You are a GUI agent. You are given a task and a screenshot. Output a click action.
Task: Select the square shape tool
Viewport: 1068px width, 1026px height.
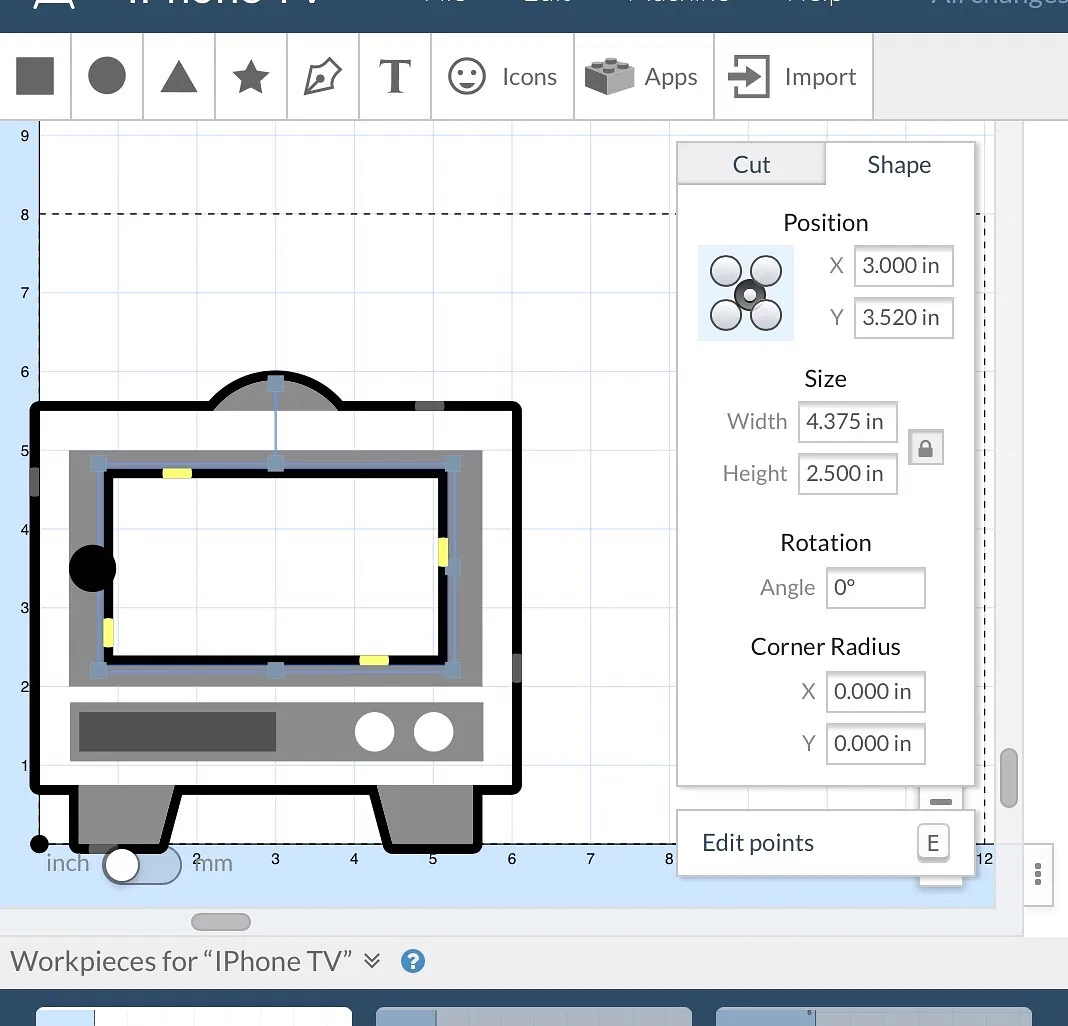point(35,77)
